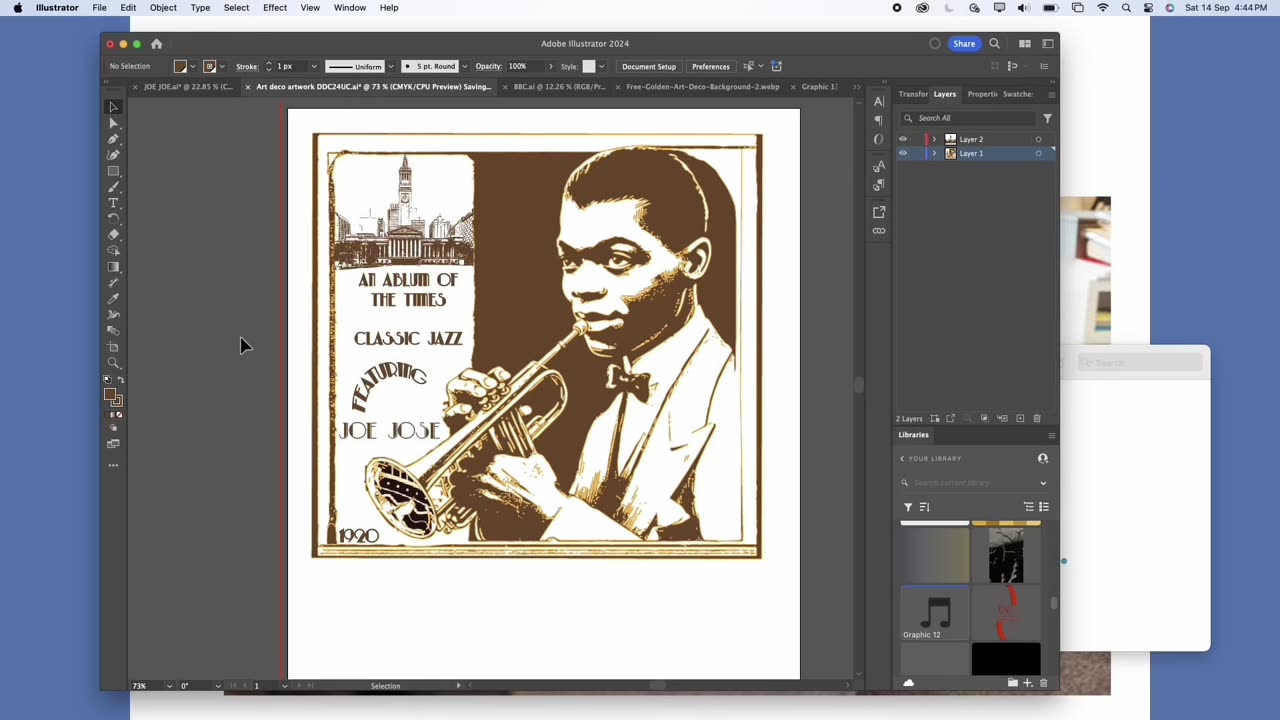The height and width of the screenshot is (720, 1280).
Task: Select the Direct Selection tool
Action: pos(113,123)
